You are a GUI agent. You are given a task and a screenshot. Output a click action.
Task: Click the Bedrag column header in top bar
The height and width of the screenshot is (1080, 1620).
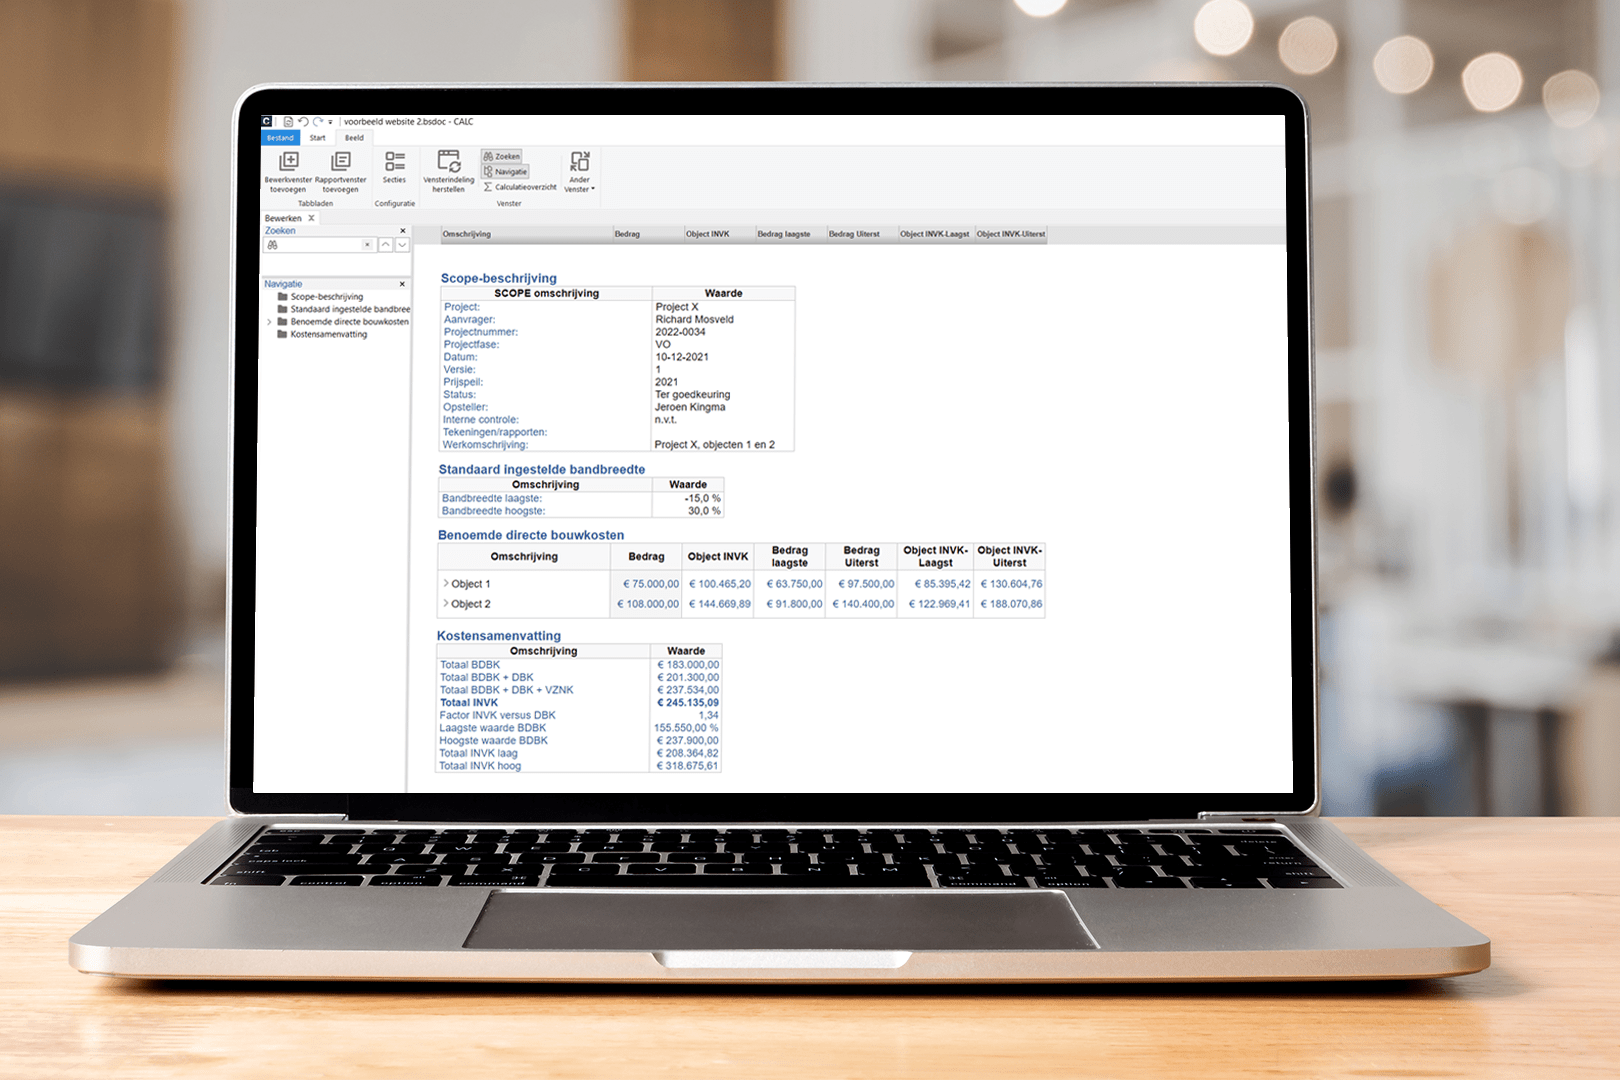648,234
